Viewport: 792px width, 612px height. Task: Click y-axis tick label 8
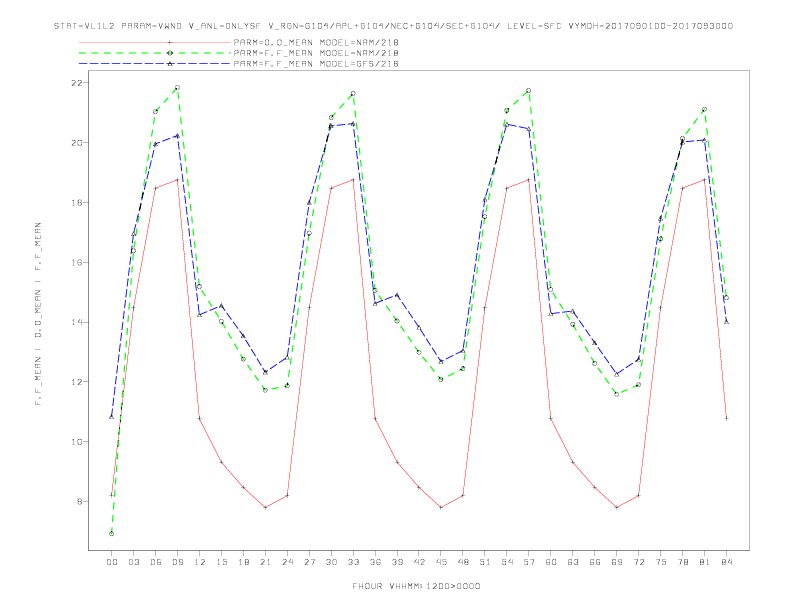pyautogui.click(x=80, y=502)
